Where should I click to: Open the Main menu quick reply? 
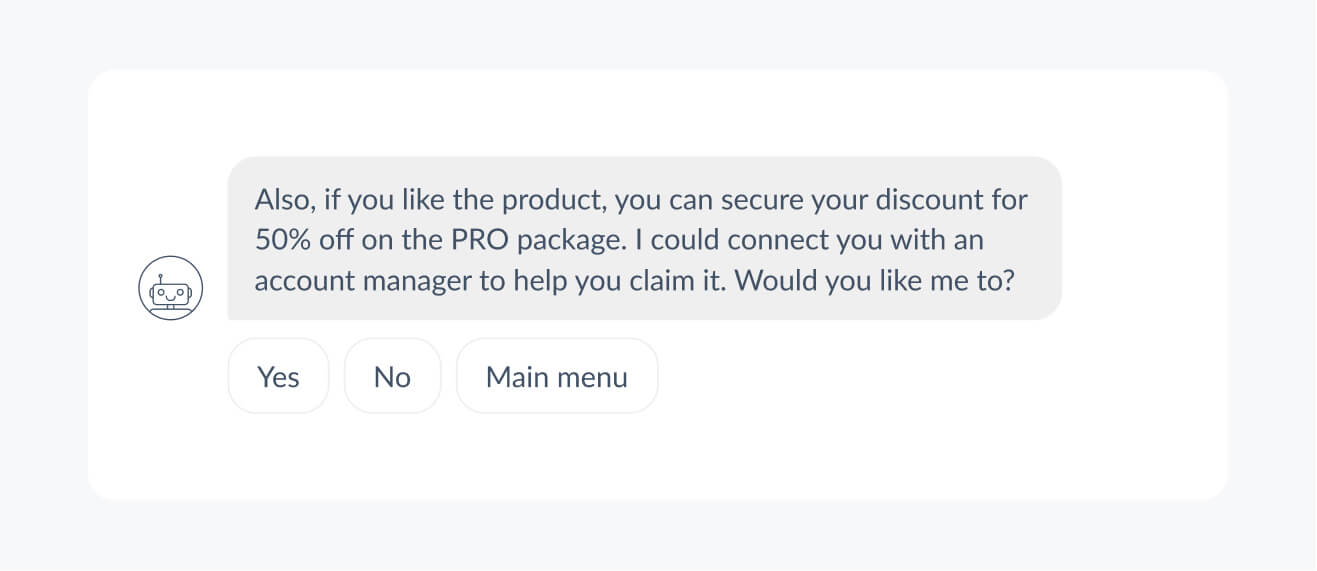(x=557, y=376)
